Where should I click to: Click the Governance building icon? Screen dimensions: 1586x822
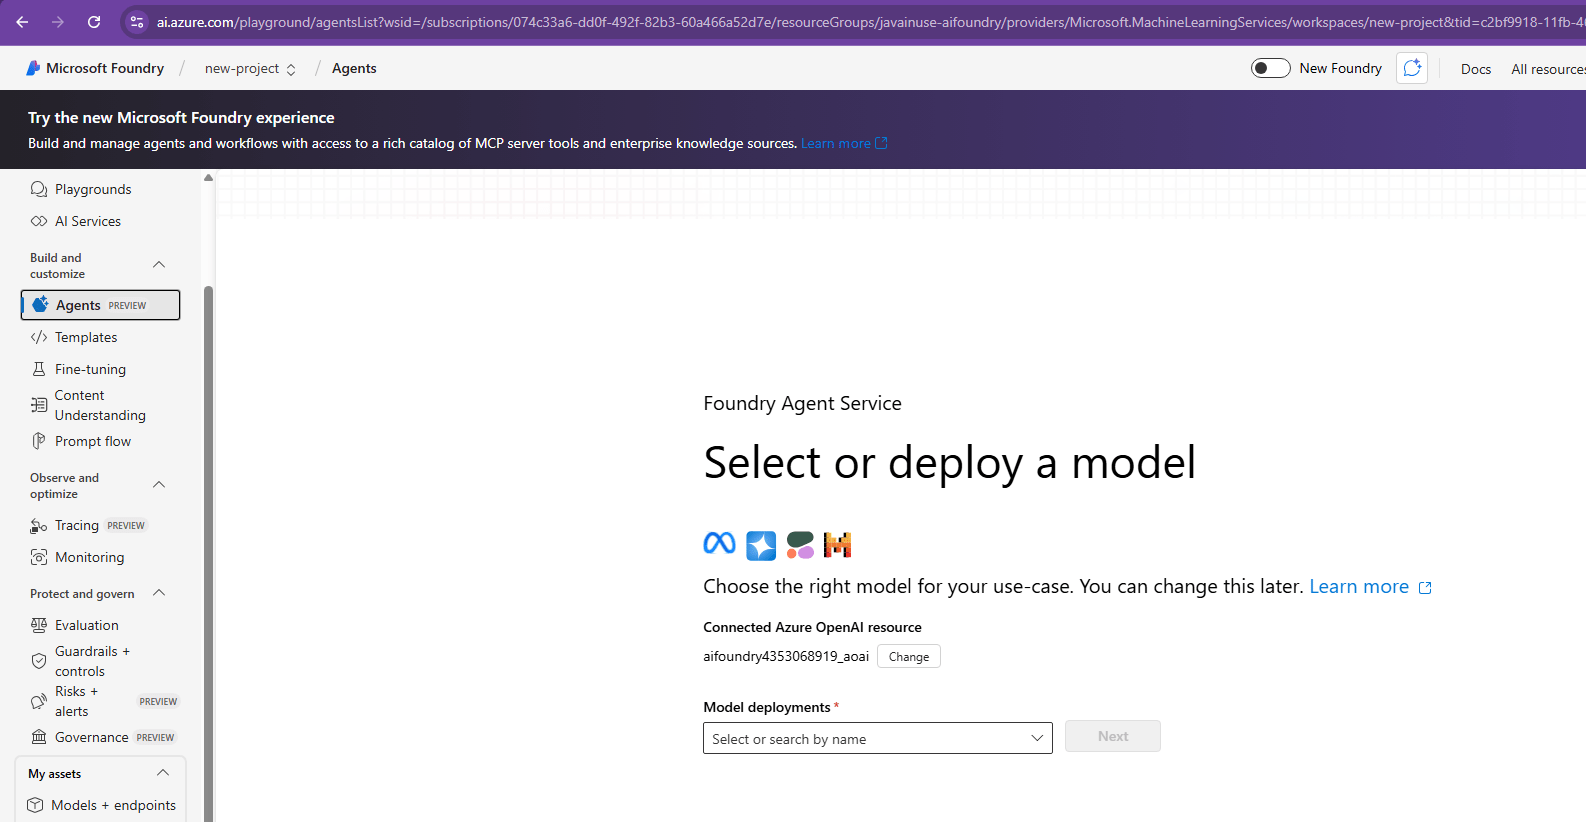pos(39,737)
